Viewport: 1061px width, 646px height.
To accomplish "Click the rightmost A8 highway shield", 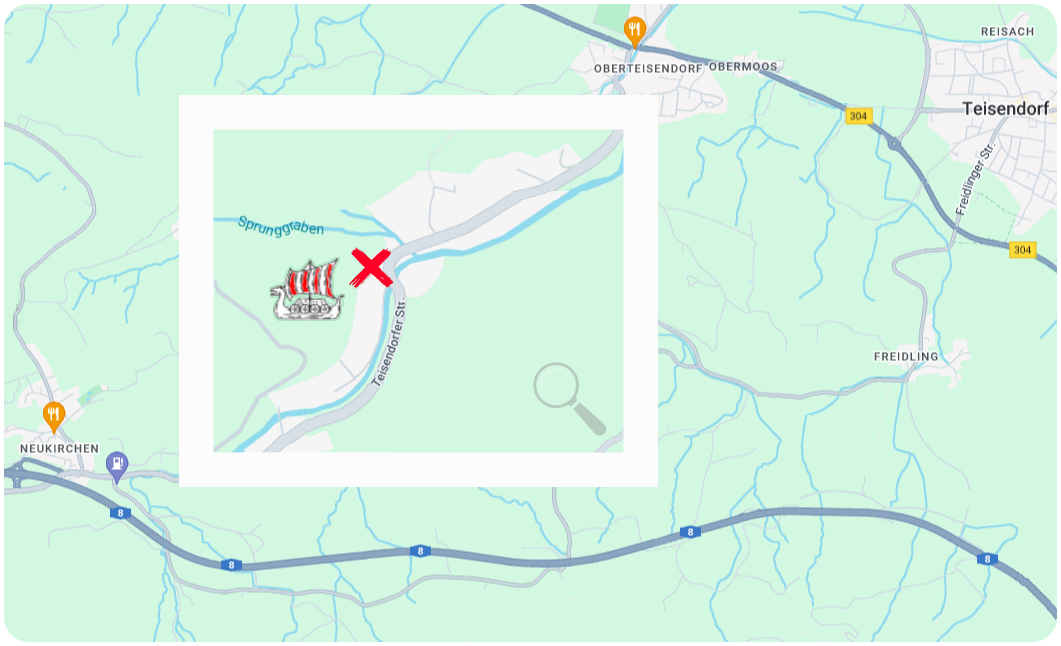I will tap(987, 559).
